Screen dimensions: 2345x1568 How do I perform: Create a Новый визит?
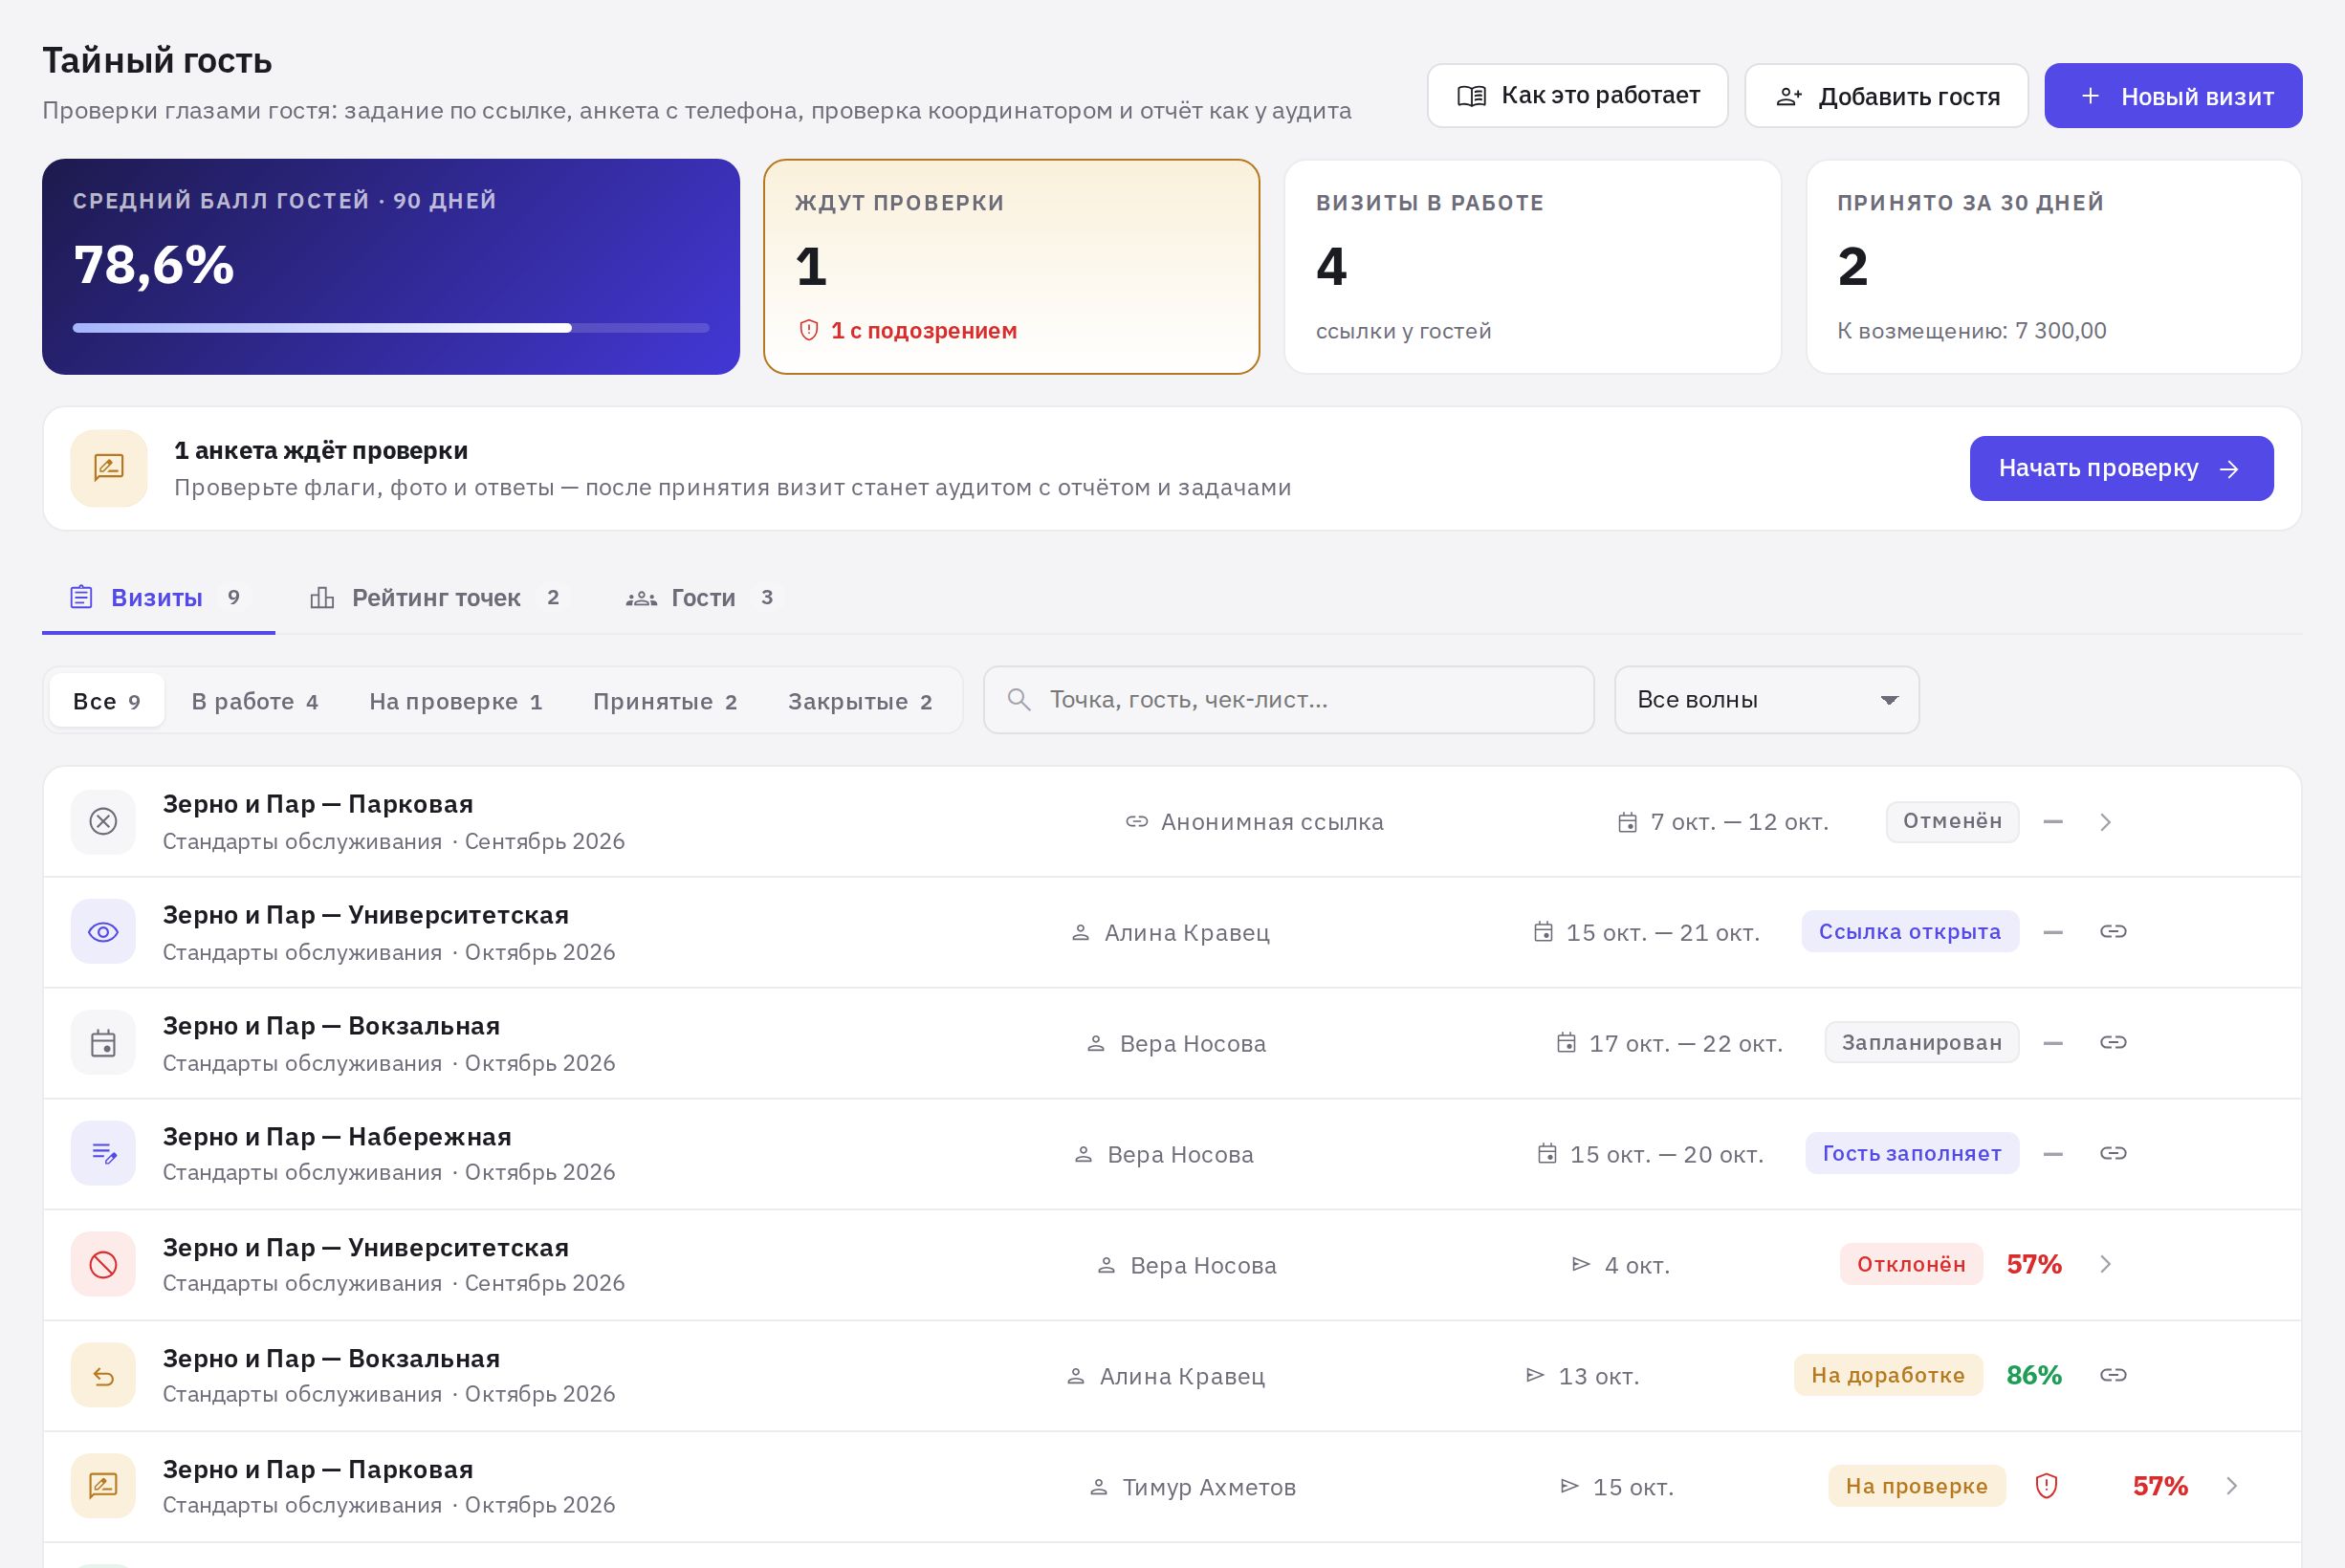[2173, 96]
